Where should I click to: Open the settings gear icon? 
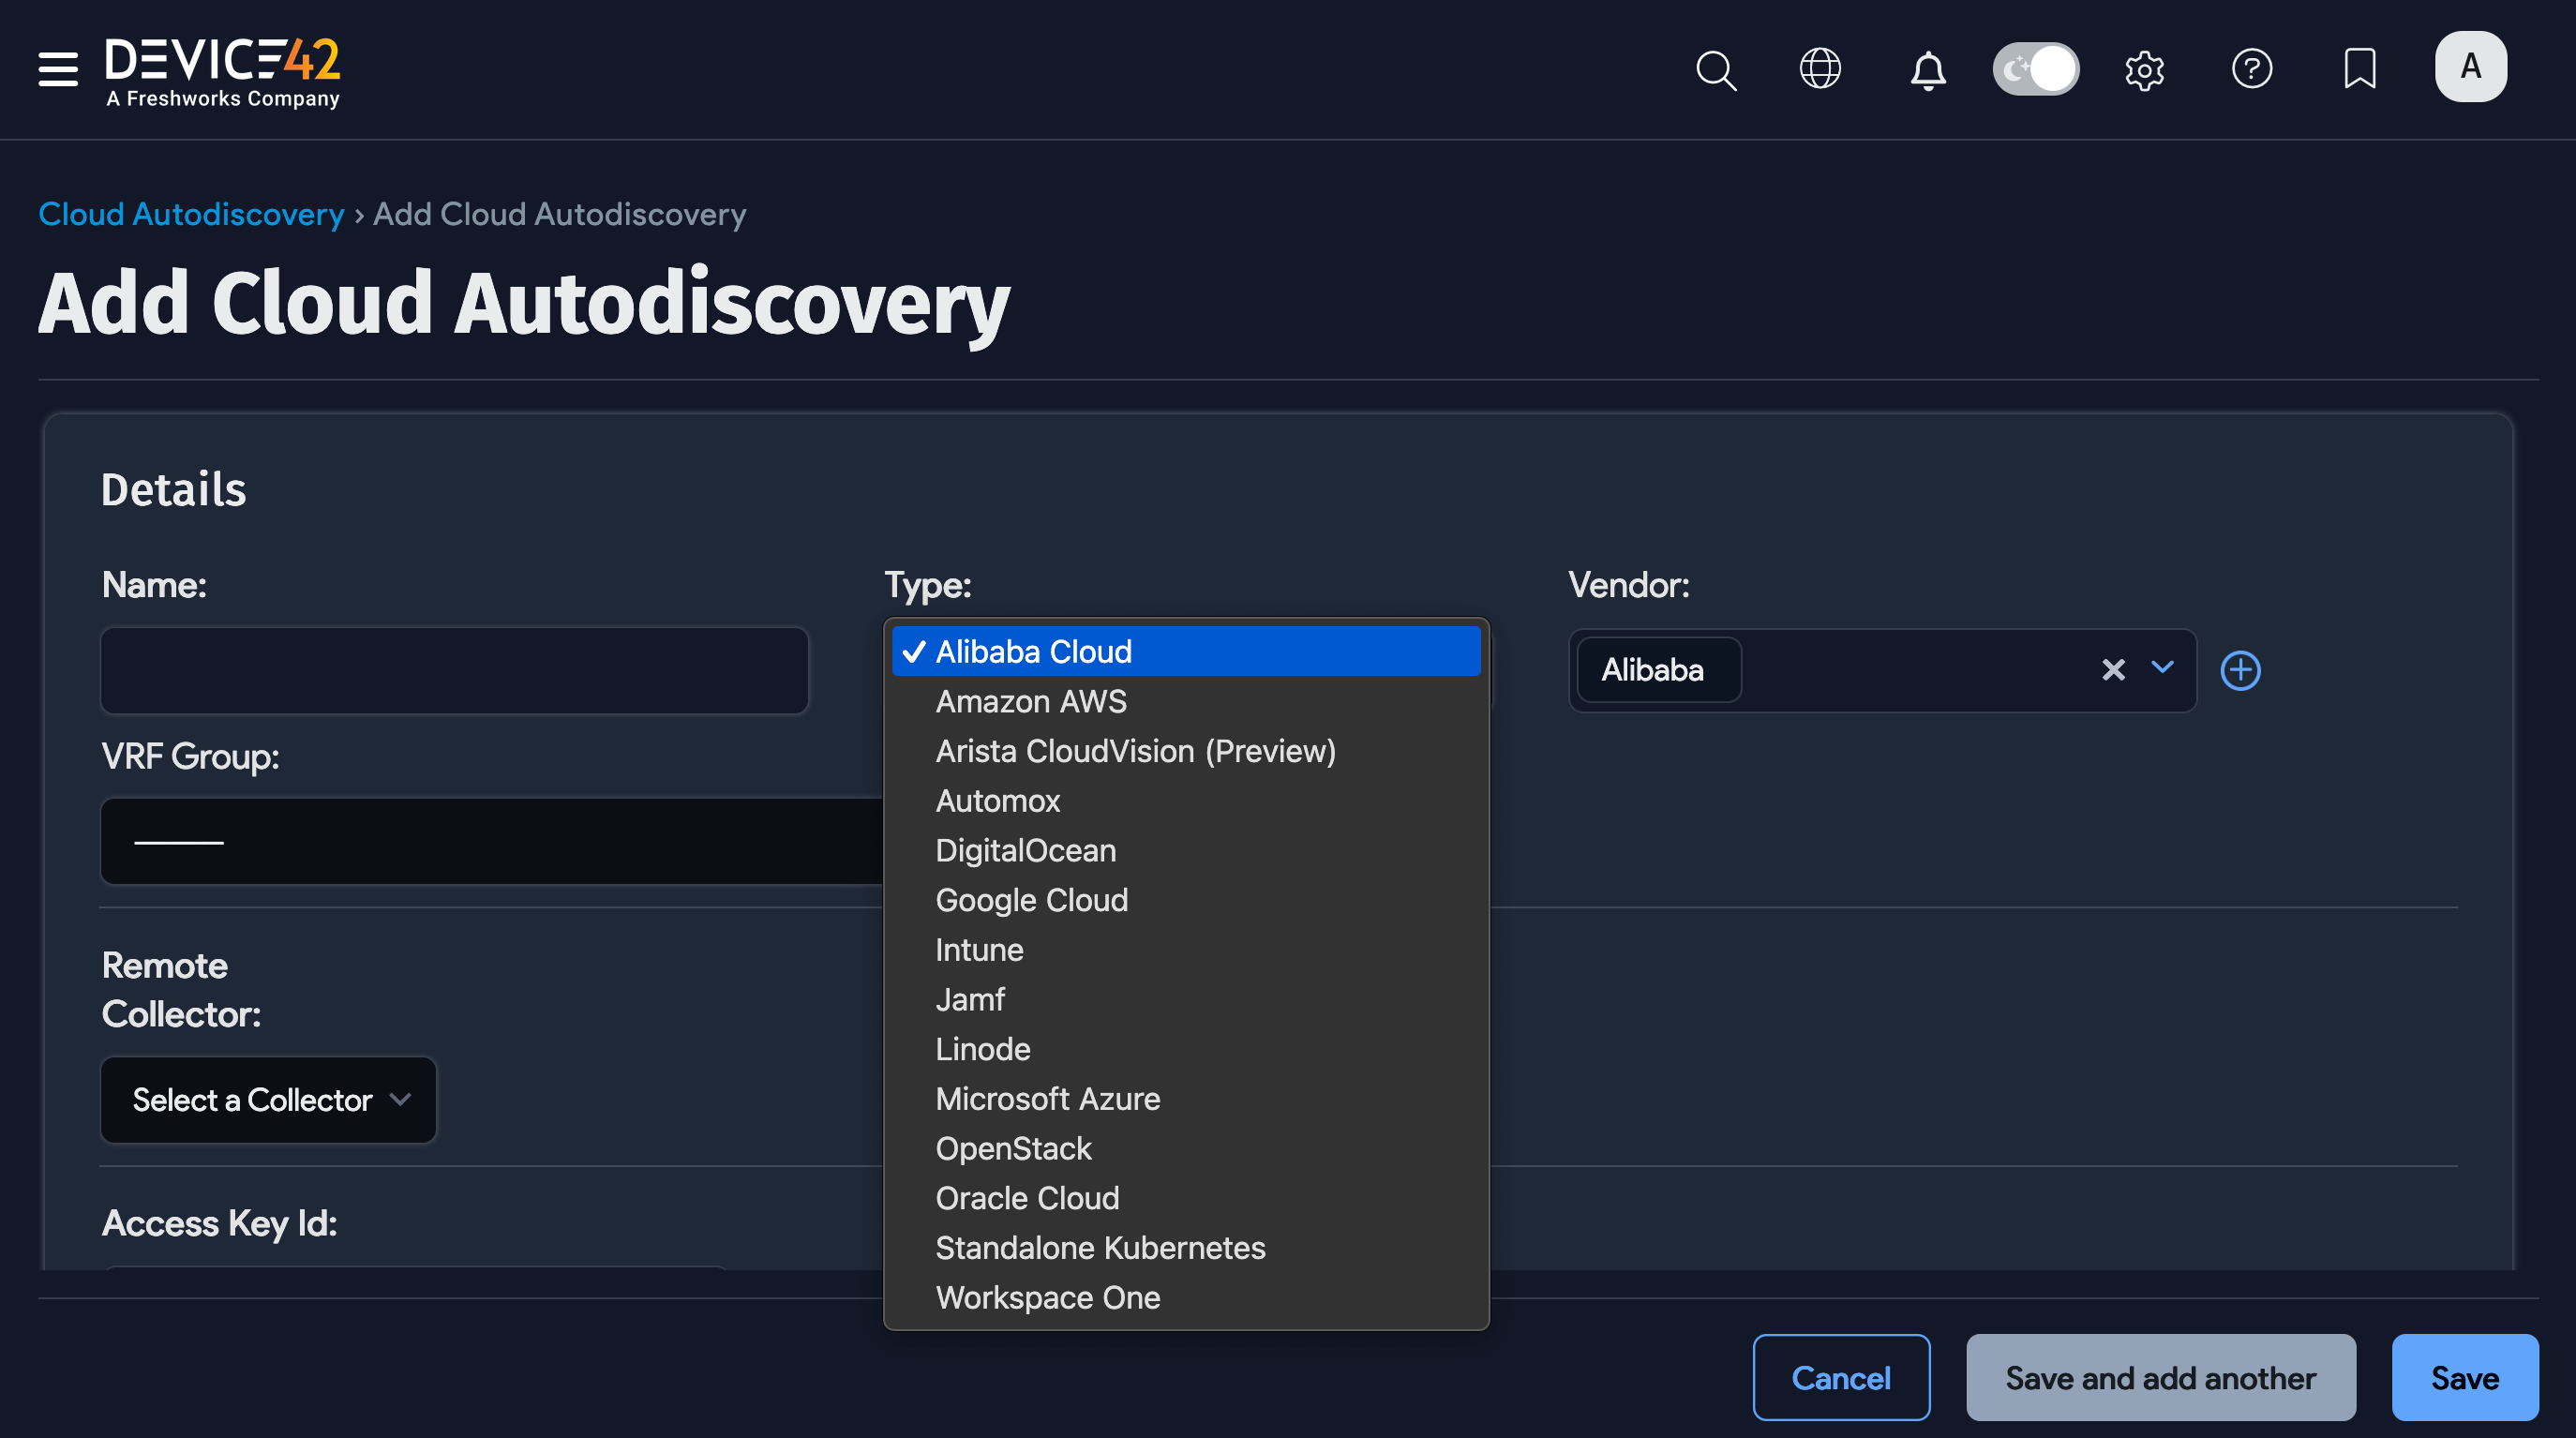click(x=2145, y=70)
